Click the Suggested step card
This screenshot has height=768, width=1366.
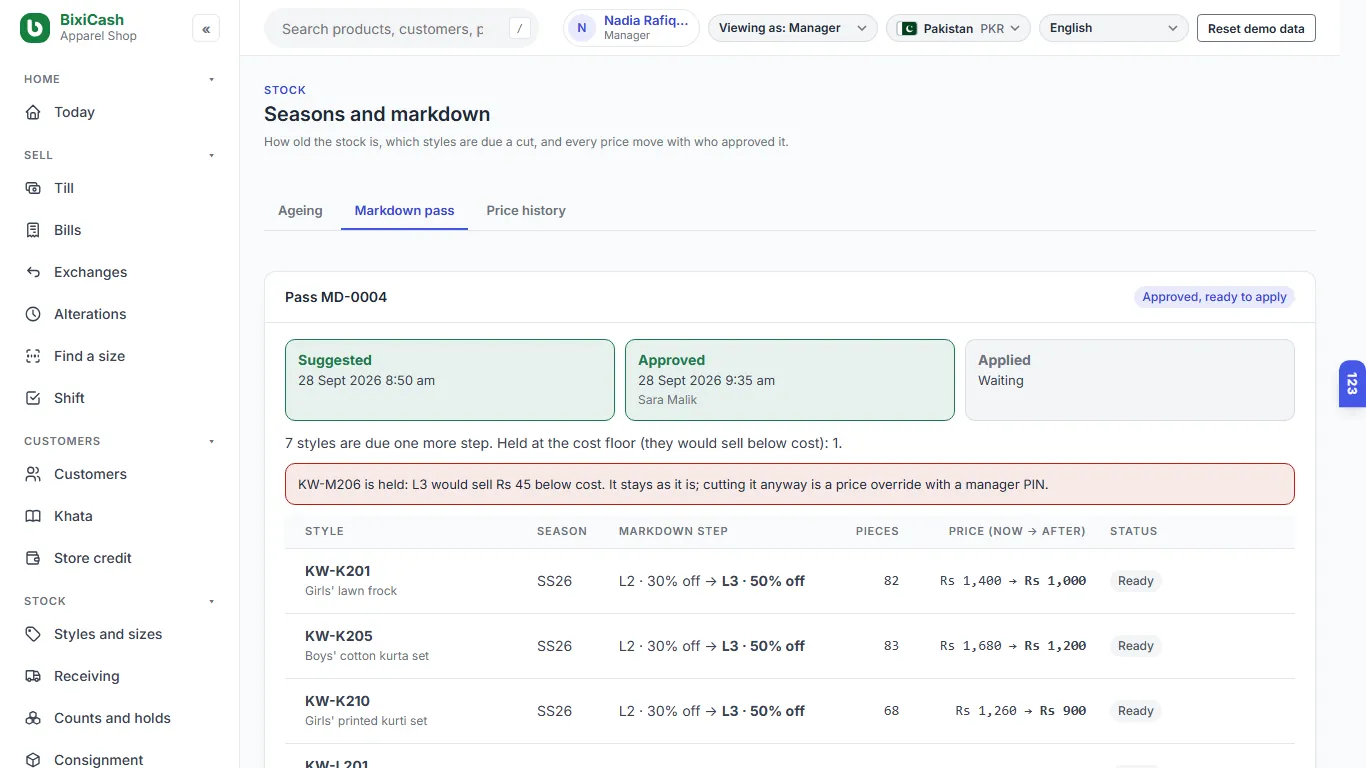click(450, 380)
